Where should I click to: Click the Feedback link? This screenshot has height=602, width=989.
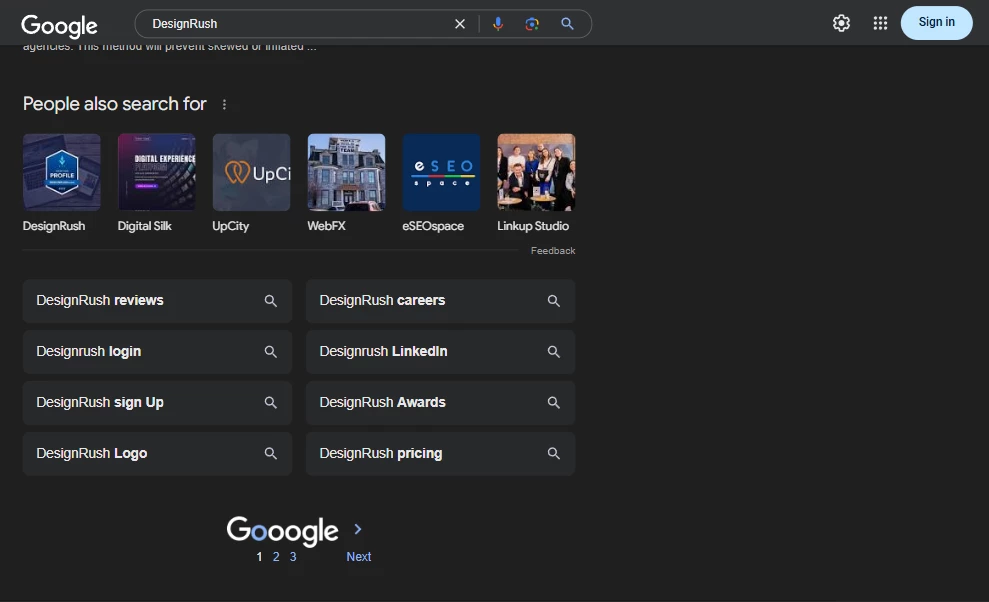pos(553,251)
